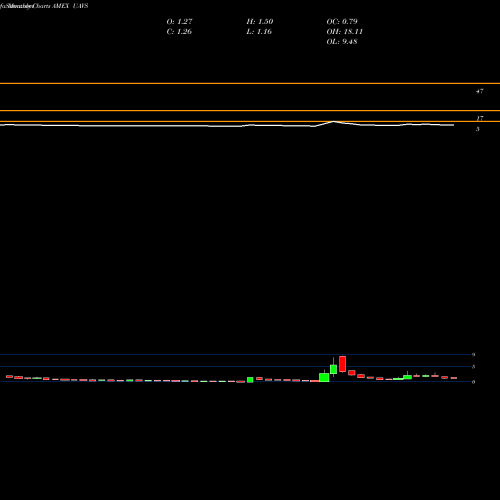Click the AMEX UAVS chart title
The image size is (500, 500).
(70, 6)
